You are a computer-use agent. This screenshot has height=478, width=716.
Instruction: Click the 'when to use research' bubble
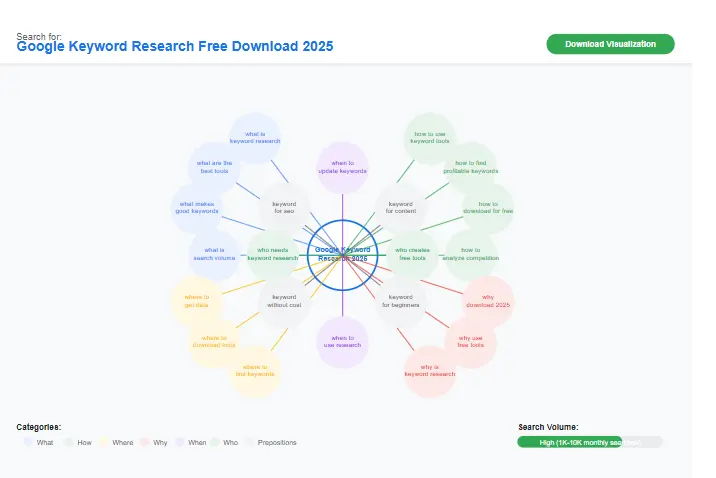click(342, 342)
